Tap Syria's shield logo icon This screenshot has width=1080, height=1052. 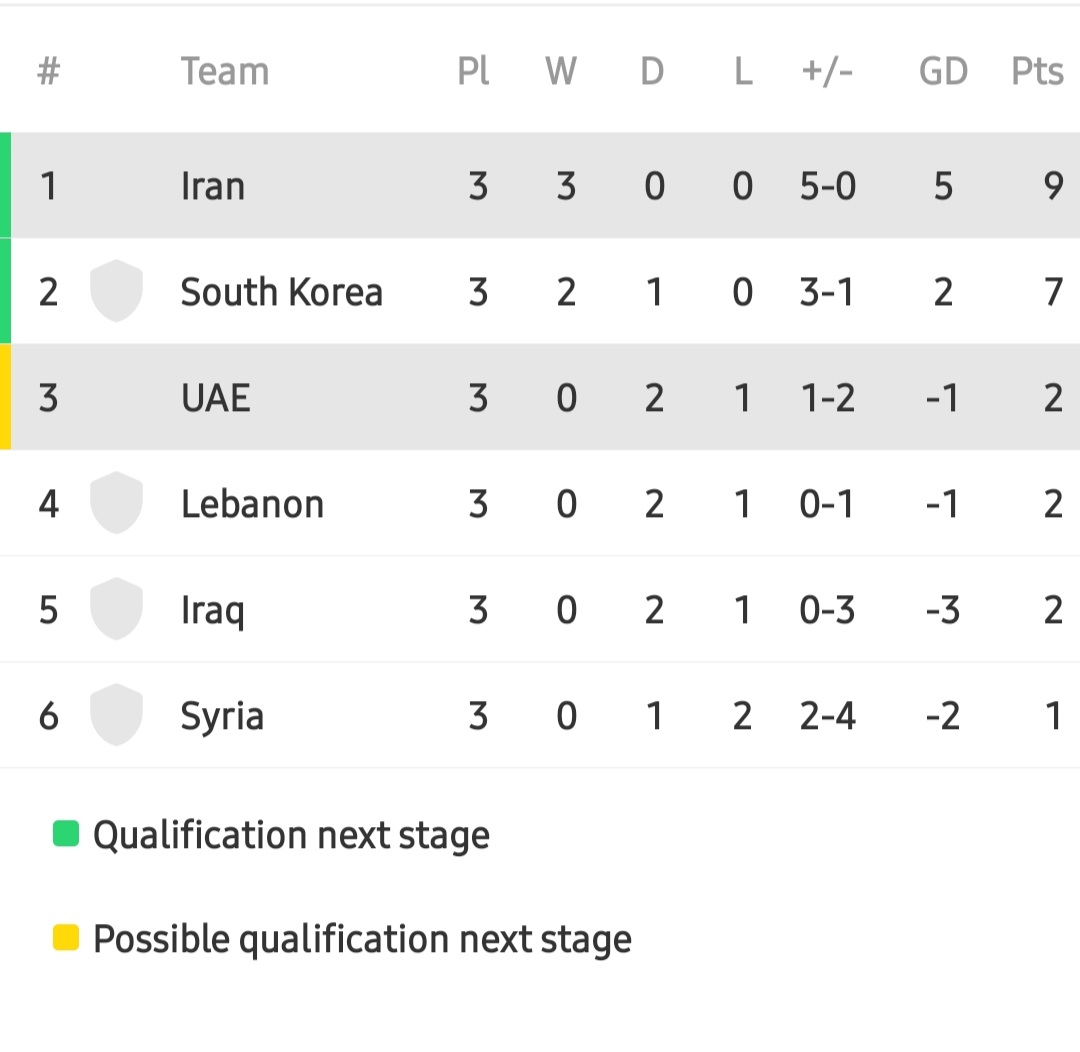coord(116,715)
